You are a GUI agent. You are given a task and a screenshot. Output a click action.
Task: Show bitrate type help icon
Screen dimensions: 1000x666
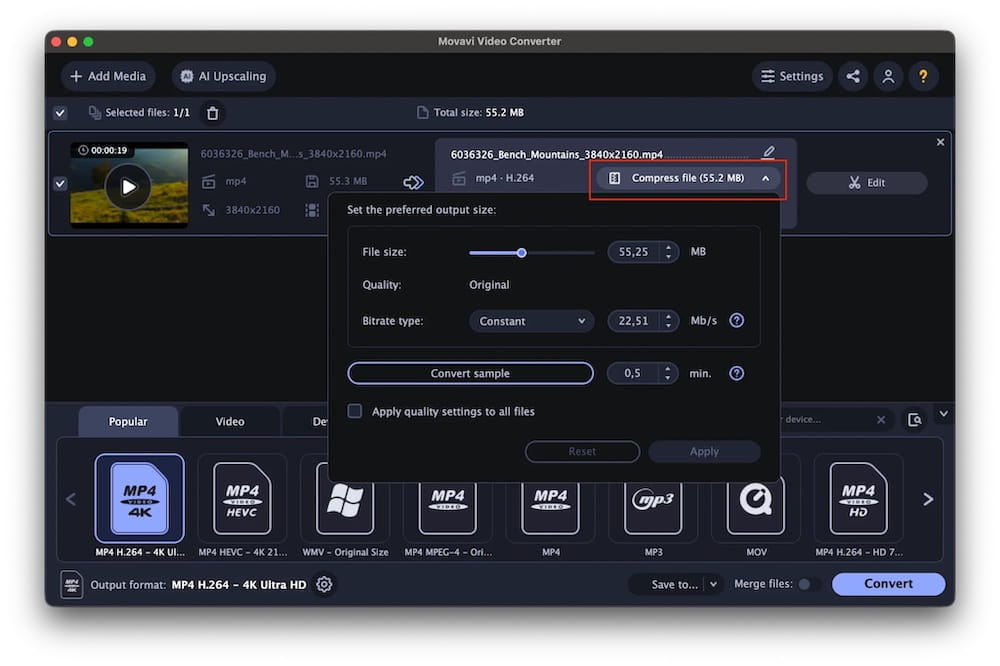point(736,320)
